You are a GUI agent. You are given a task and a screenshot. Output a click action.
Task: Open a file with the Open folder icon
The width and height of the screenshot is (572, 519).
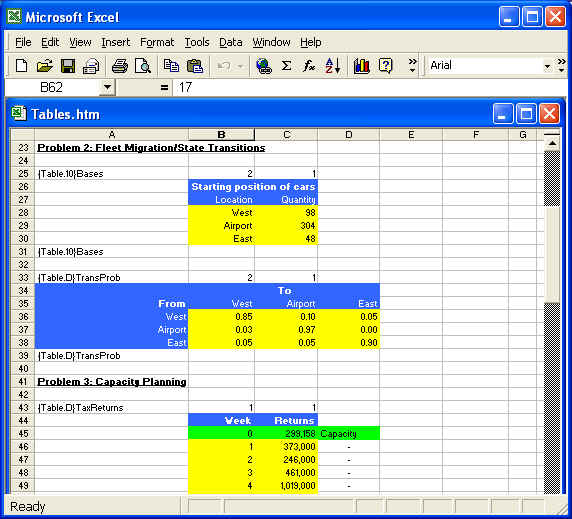tap(45, 66)
